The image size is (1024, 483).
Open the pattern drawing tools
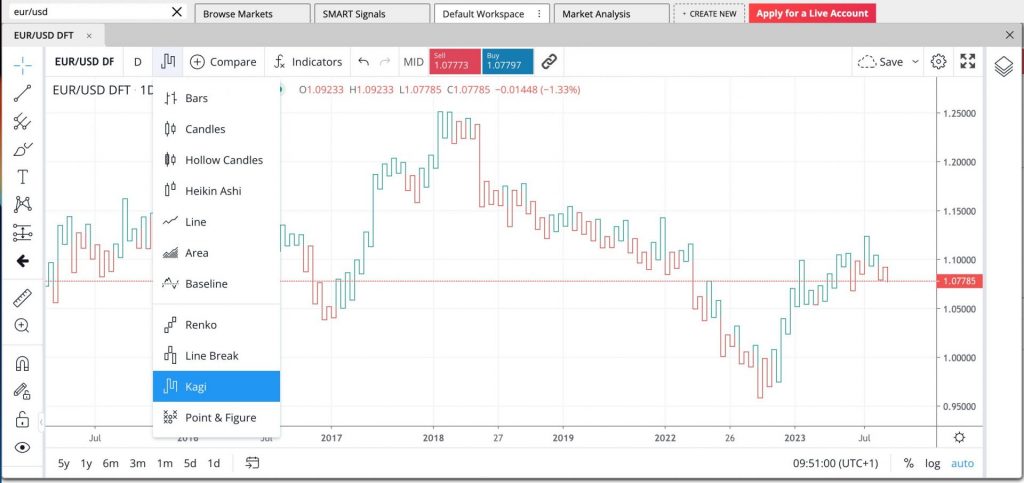(x=23, y=204)
